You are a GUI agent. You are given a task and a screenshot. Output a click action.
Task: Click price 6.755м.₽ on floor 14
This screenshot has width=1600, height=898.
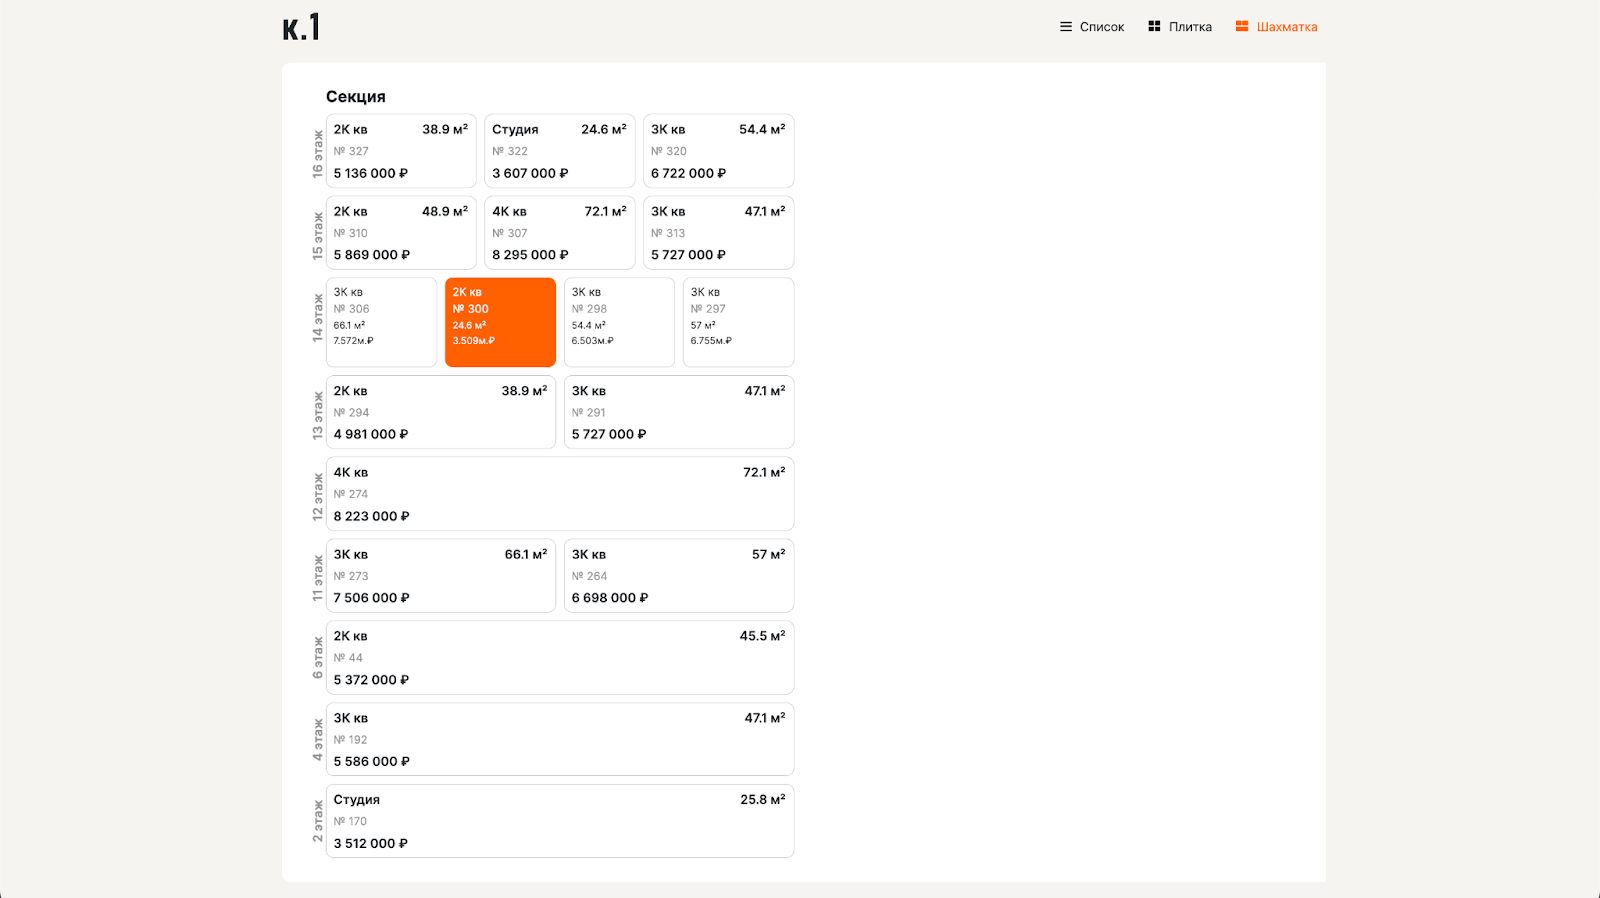[x=711, y=341]
